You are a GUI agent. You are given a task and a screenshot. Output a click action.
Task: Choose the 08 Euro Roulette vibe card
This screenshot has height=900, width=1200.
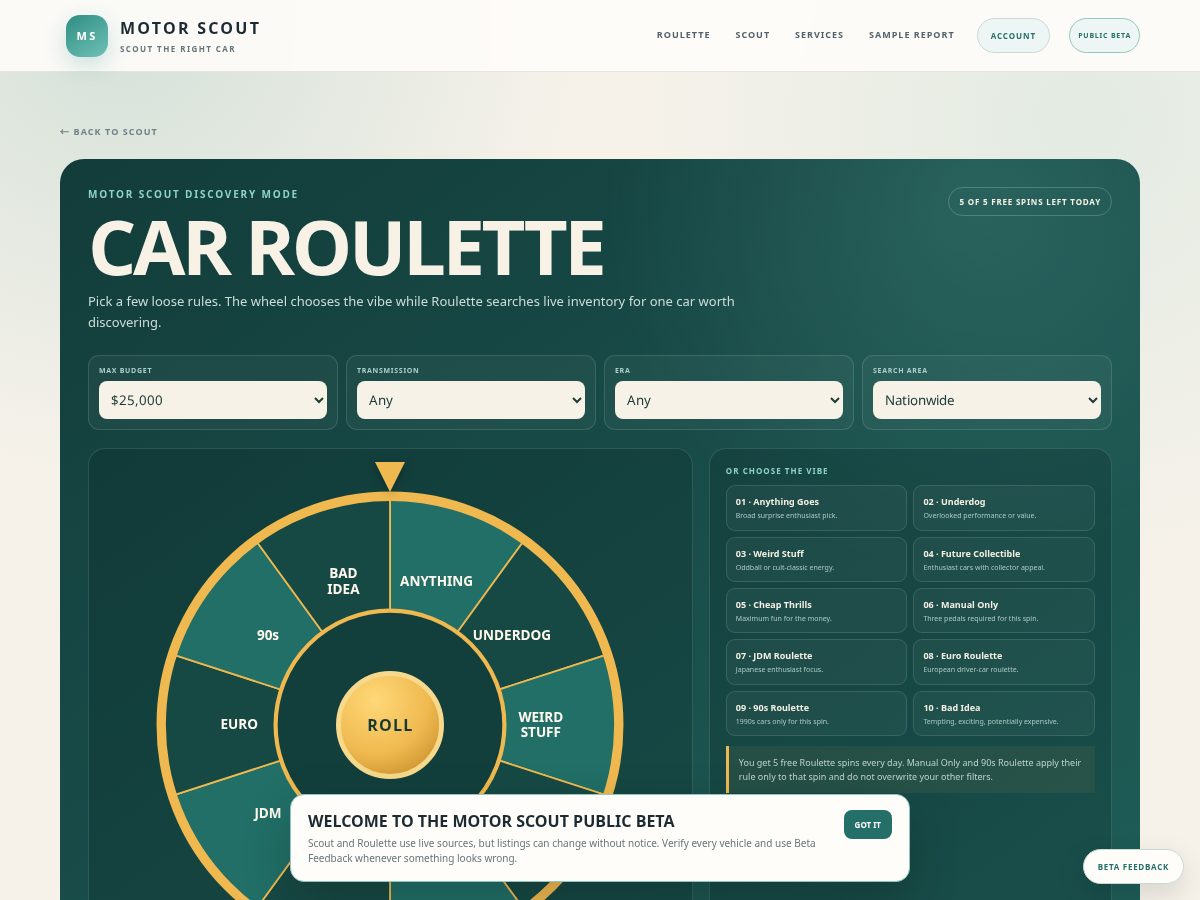click(x=1004, y=662)
